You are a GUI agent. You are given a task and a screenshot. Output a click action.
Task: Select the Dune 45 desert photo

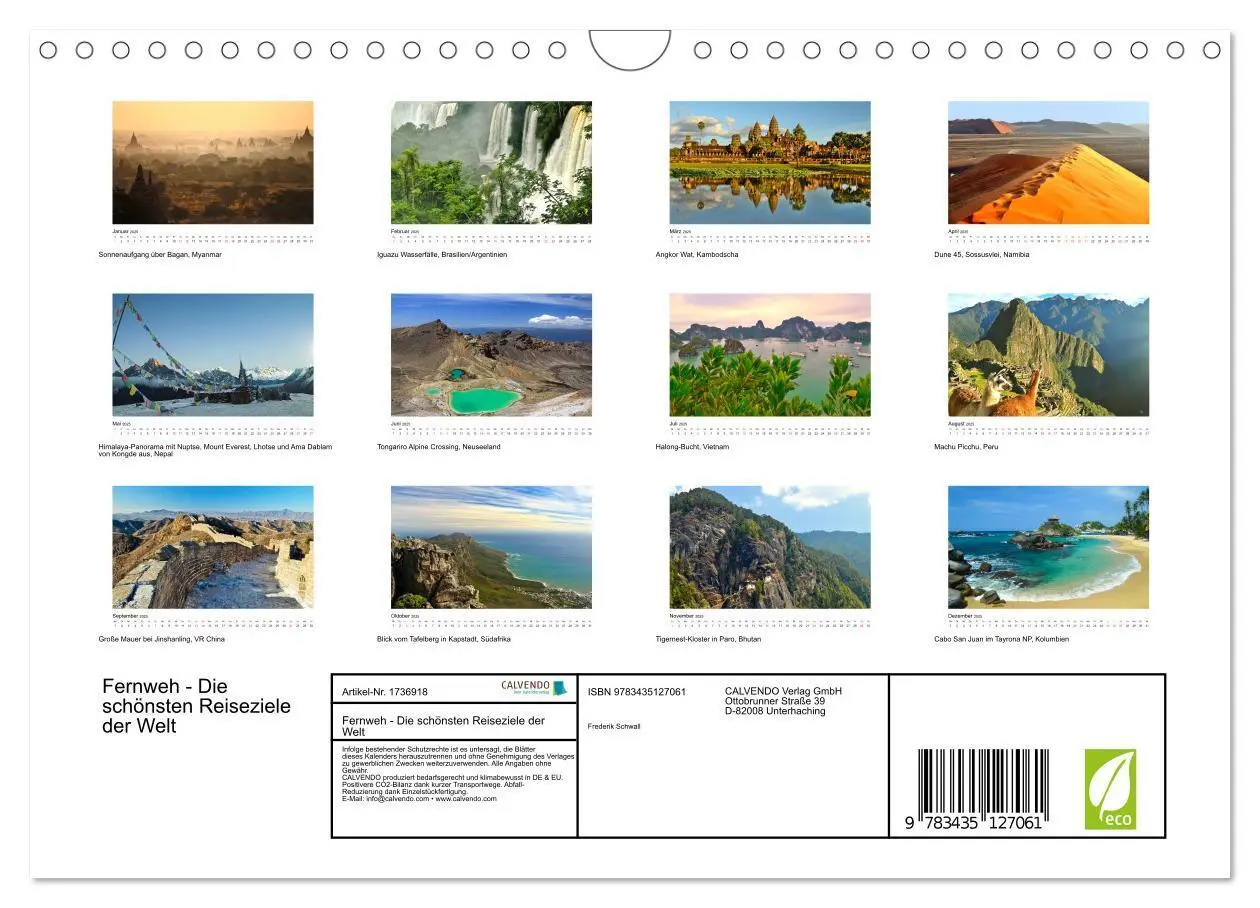tap(1048, 163)
